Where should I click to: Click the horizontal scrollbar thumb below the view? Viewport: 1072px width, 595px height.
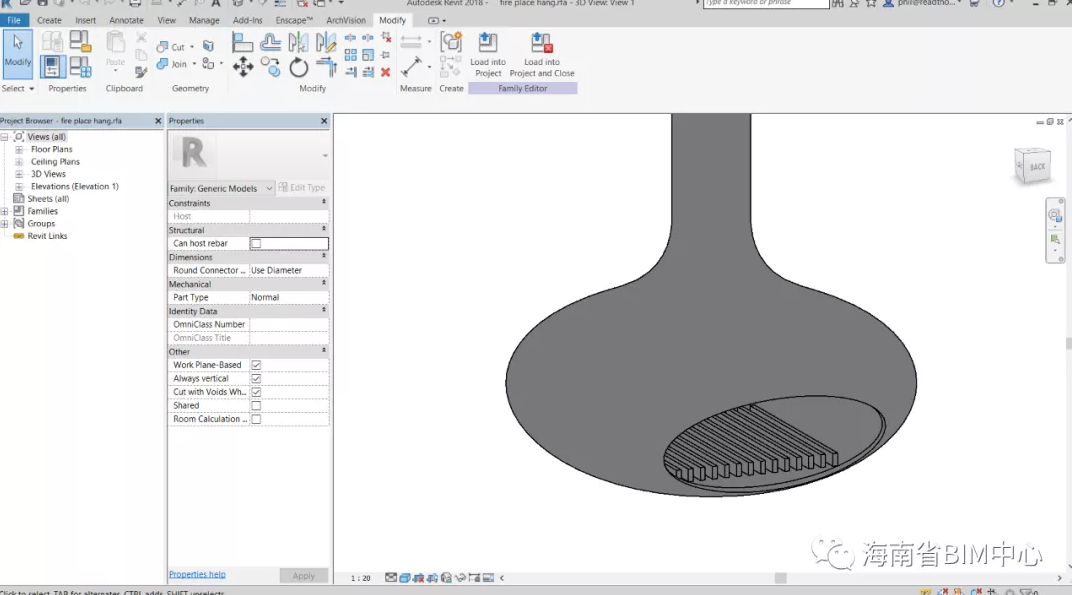coord(780,578)
